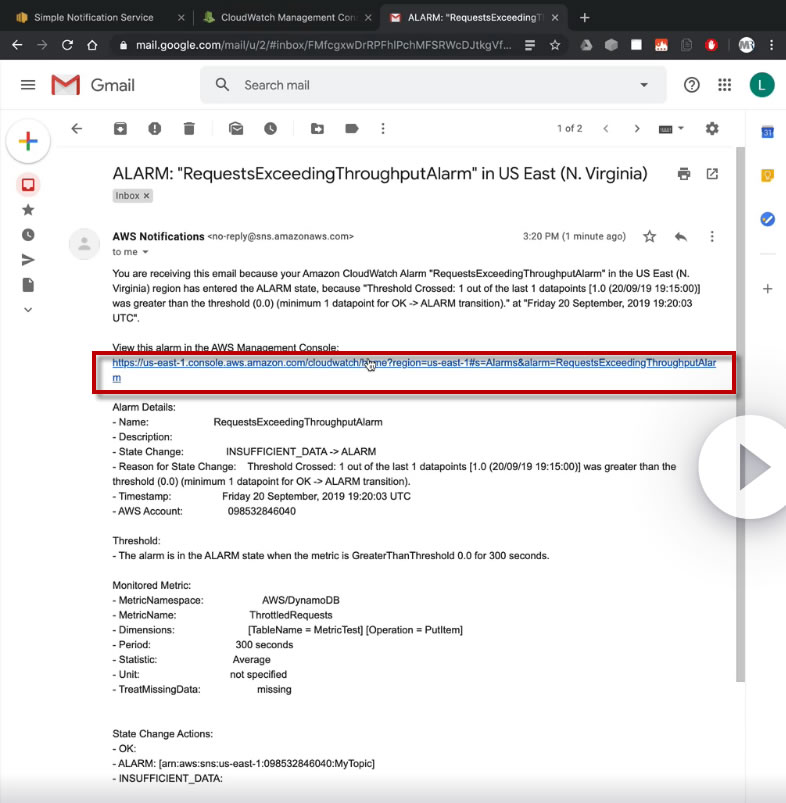Reload the page

pyautogui.click(x=67, y=45)
